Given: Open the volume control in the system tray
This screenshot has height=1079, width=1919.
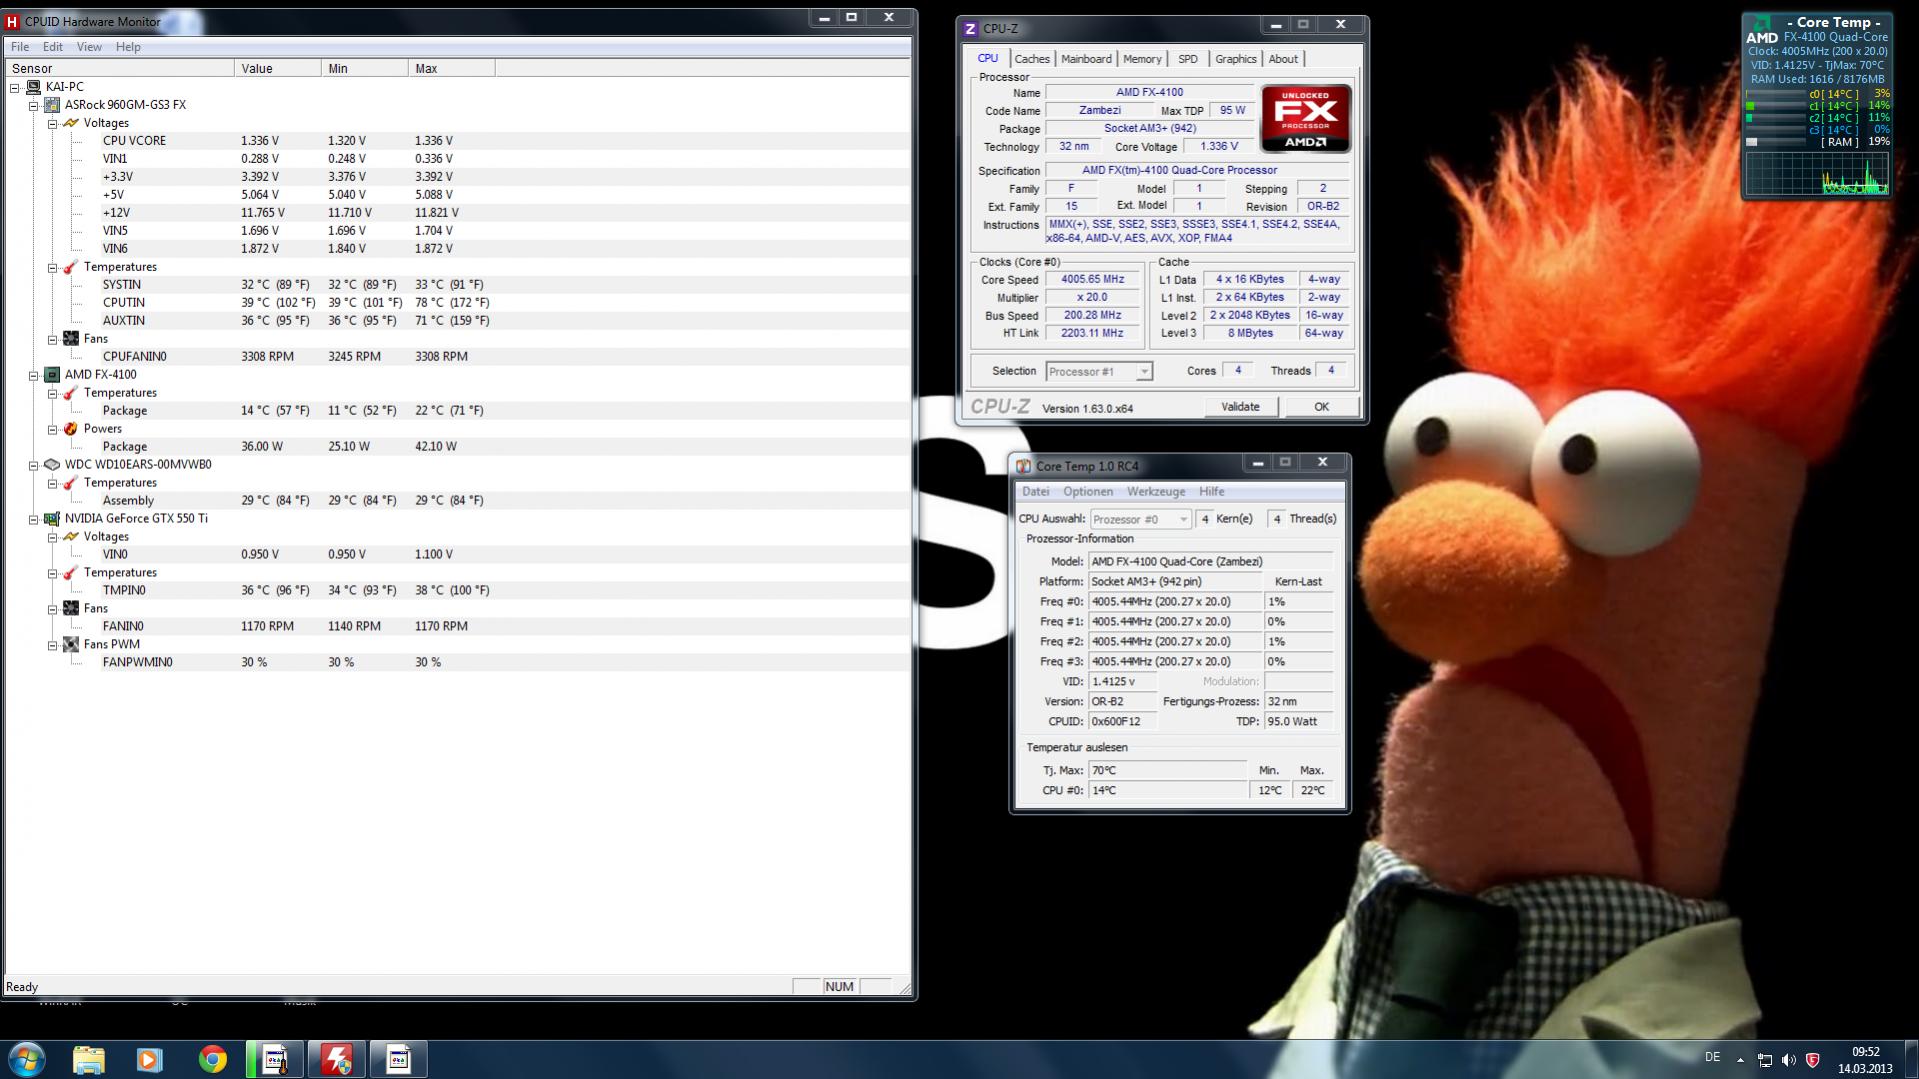Looking at the screenshot, I should pos(1789,1060).
